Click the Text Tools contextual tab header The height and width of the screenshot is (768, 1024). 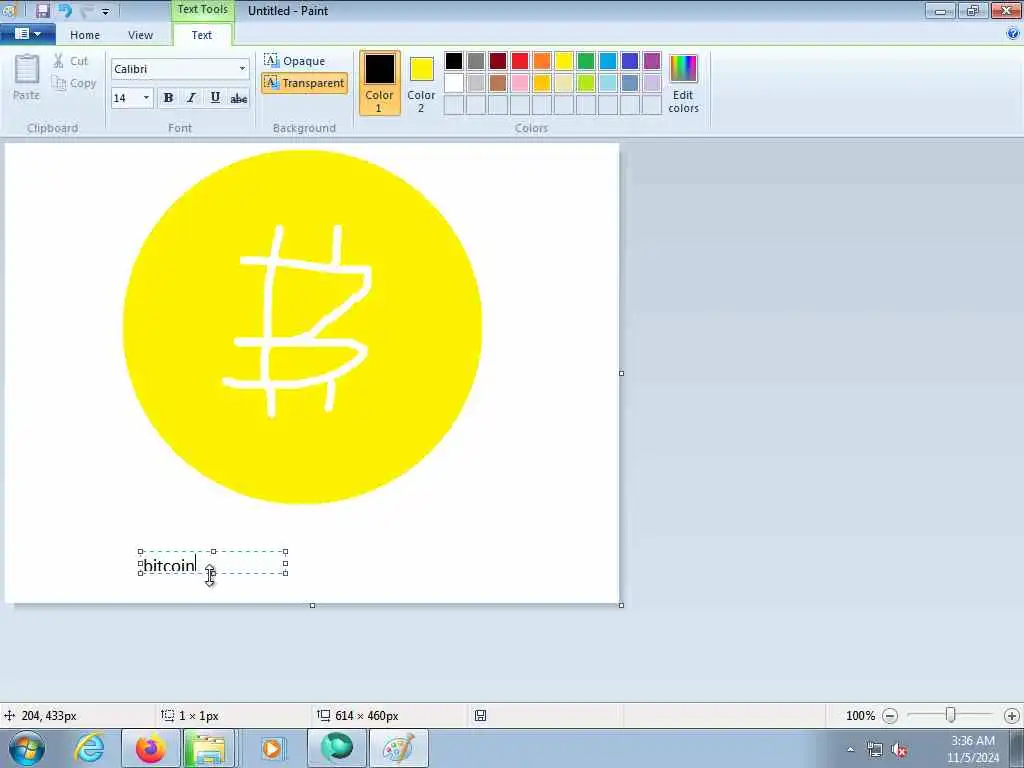pos(202,10)
